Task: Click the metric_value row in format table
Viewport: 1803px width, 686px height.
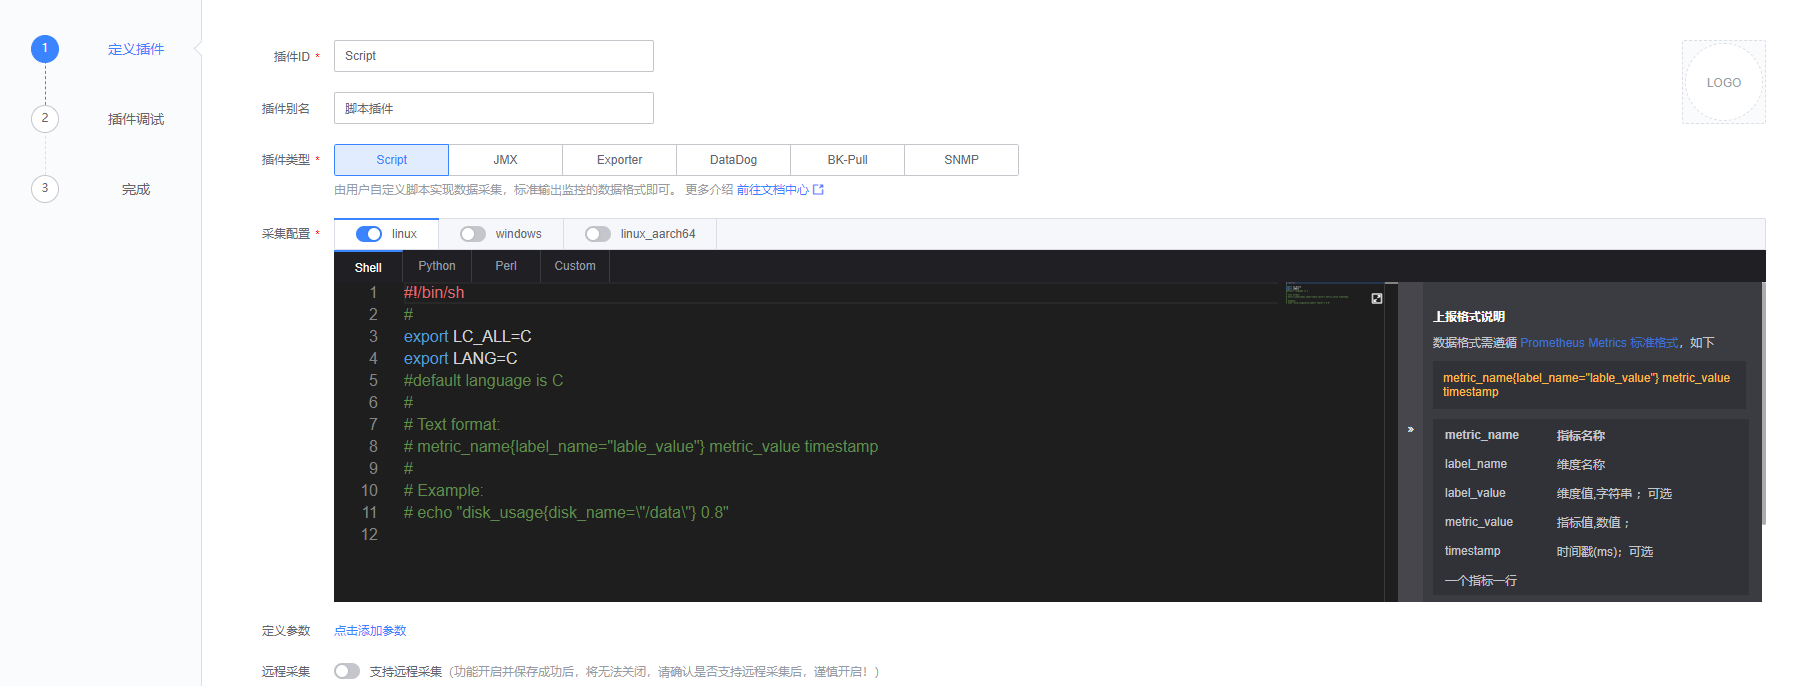Action: [x=1590, y=522]
